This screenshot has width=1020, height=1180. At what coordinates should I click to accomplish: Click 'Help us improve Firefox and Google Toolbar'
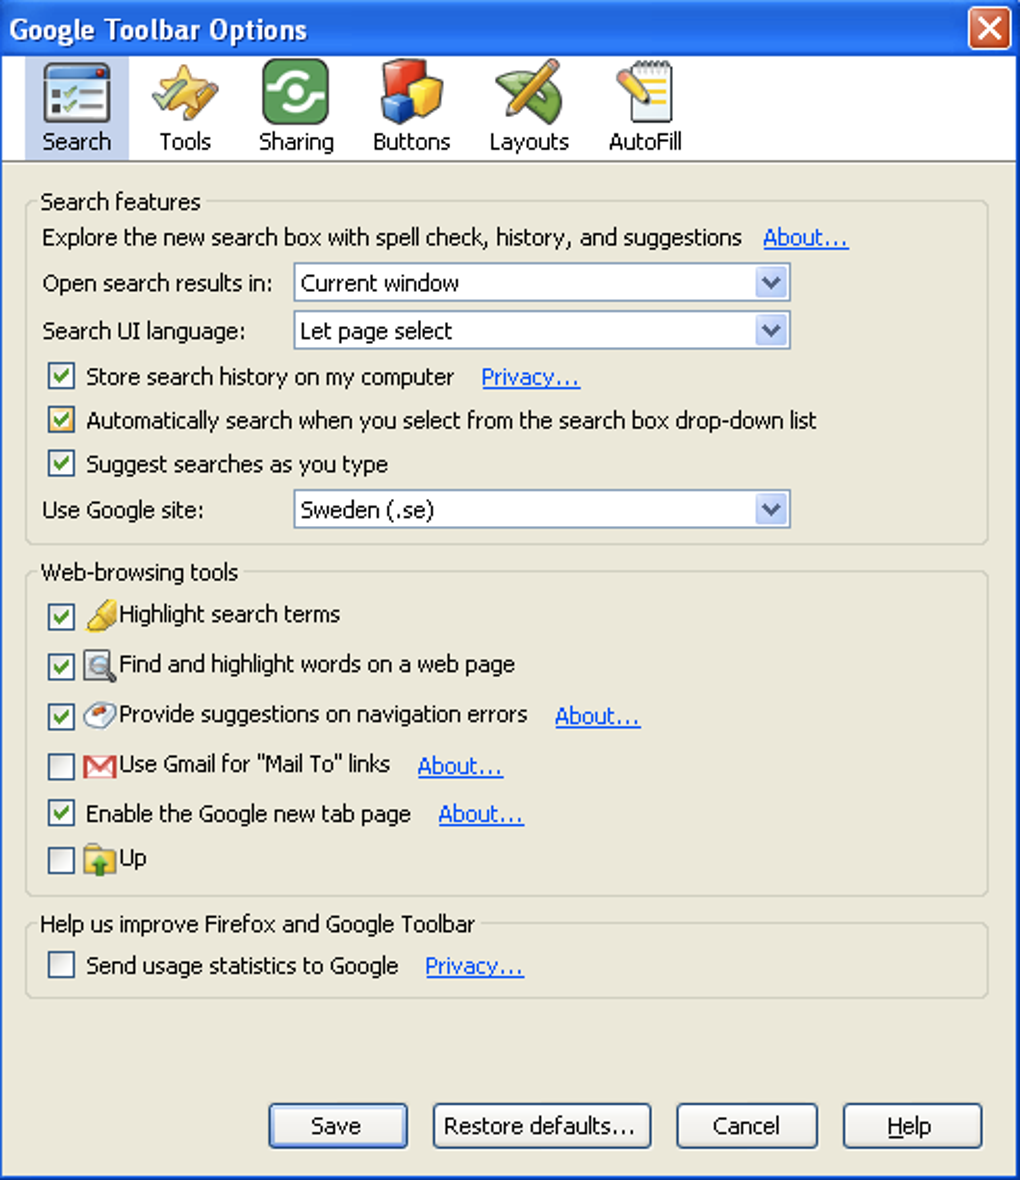point(257,923)
